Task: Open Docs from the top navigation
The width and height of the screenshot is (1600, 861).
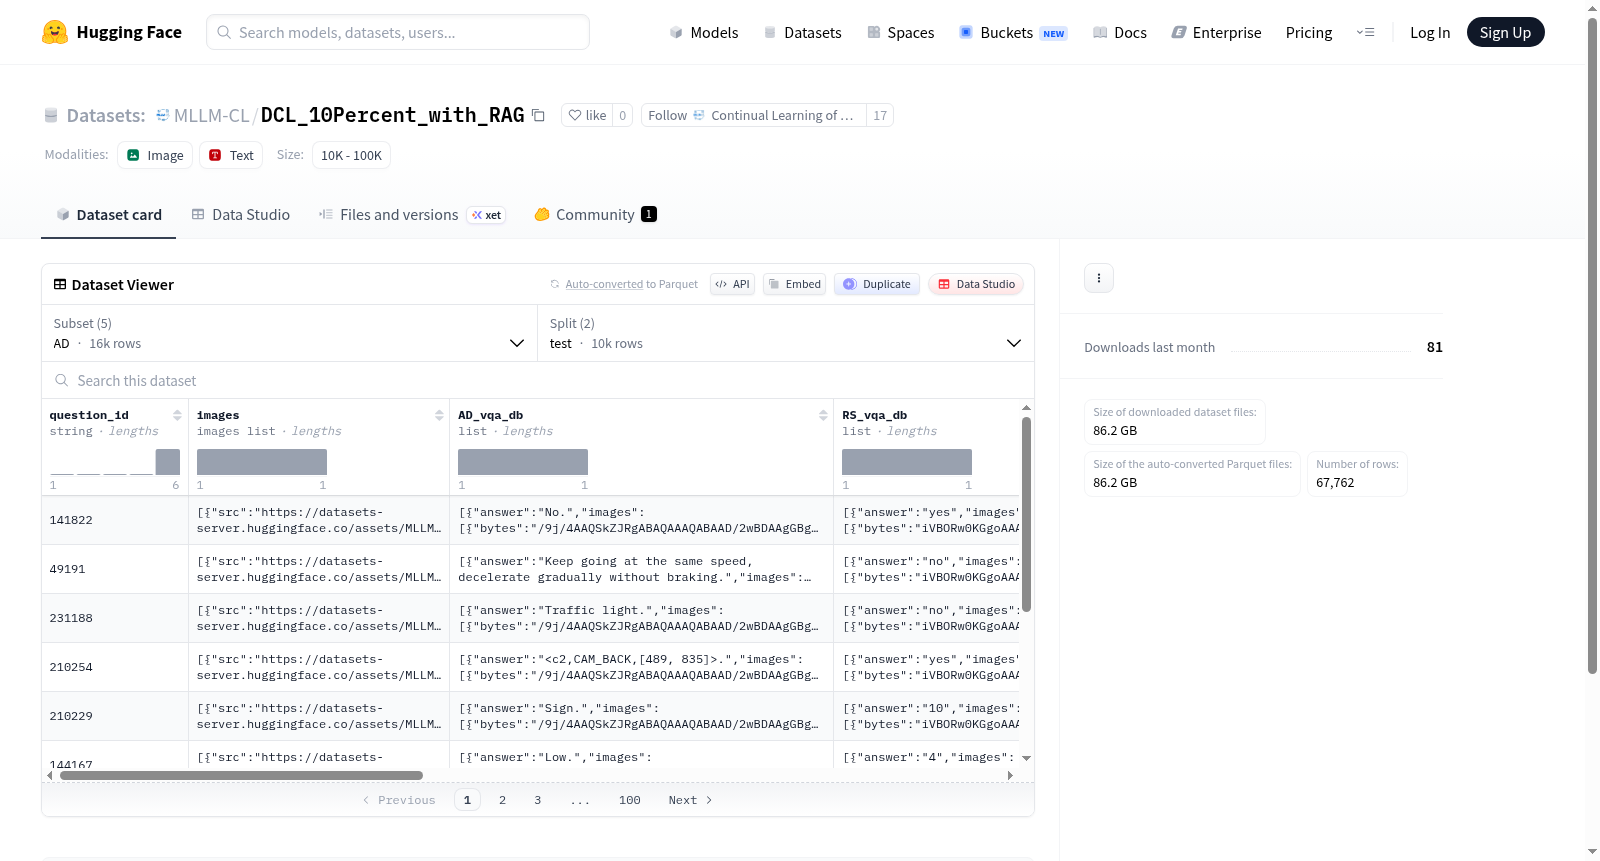Action: click(x=1120, y=32)
